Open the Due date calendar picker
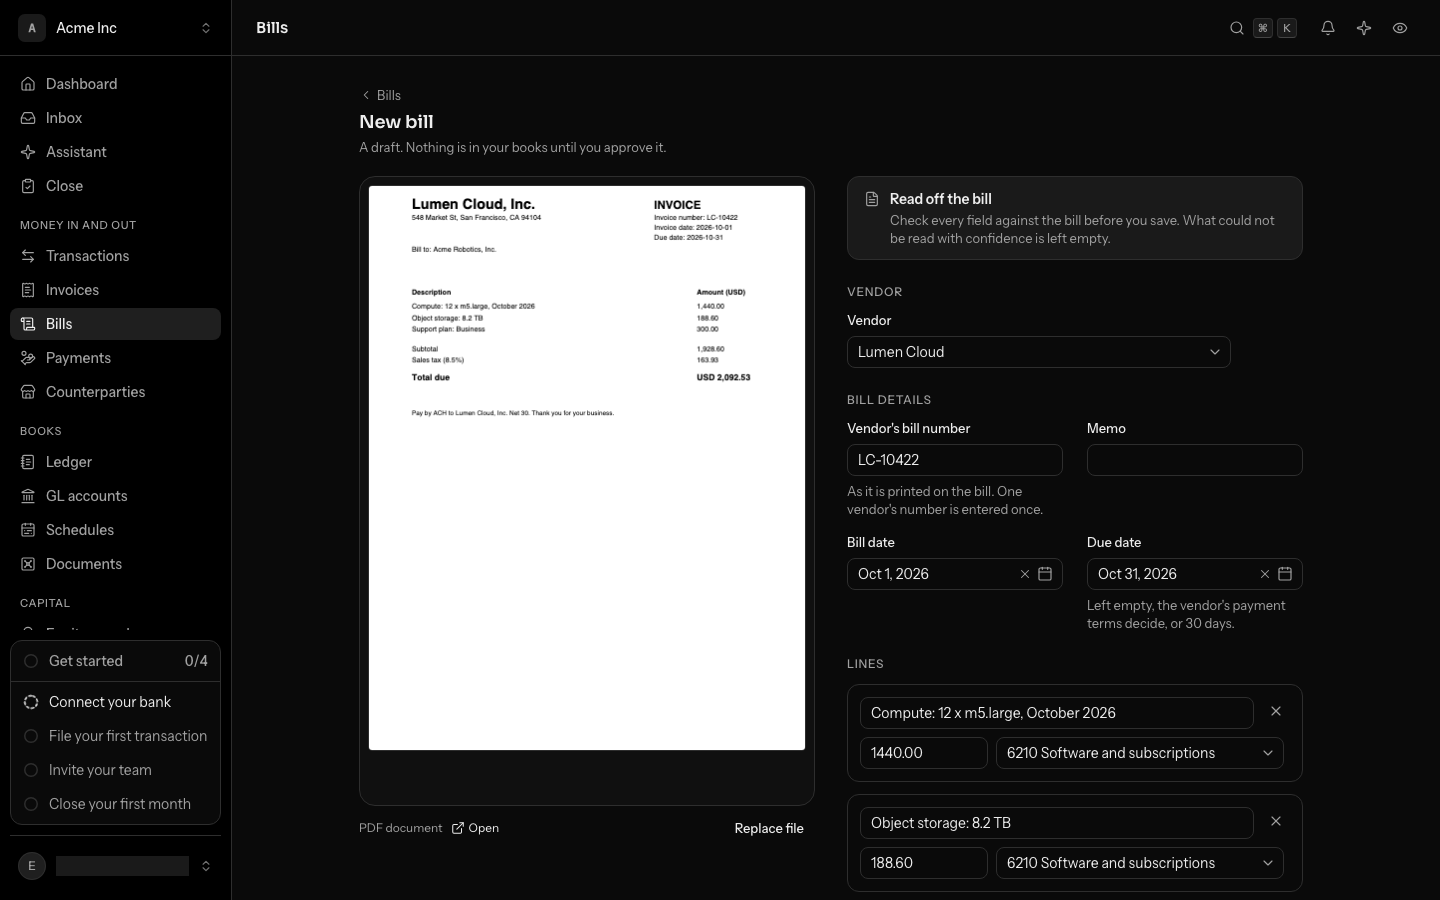The width and height of the screenshot is (1440, 900). [1285, 574]
